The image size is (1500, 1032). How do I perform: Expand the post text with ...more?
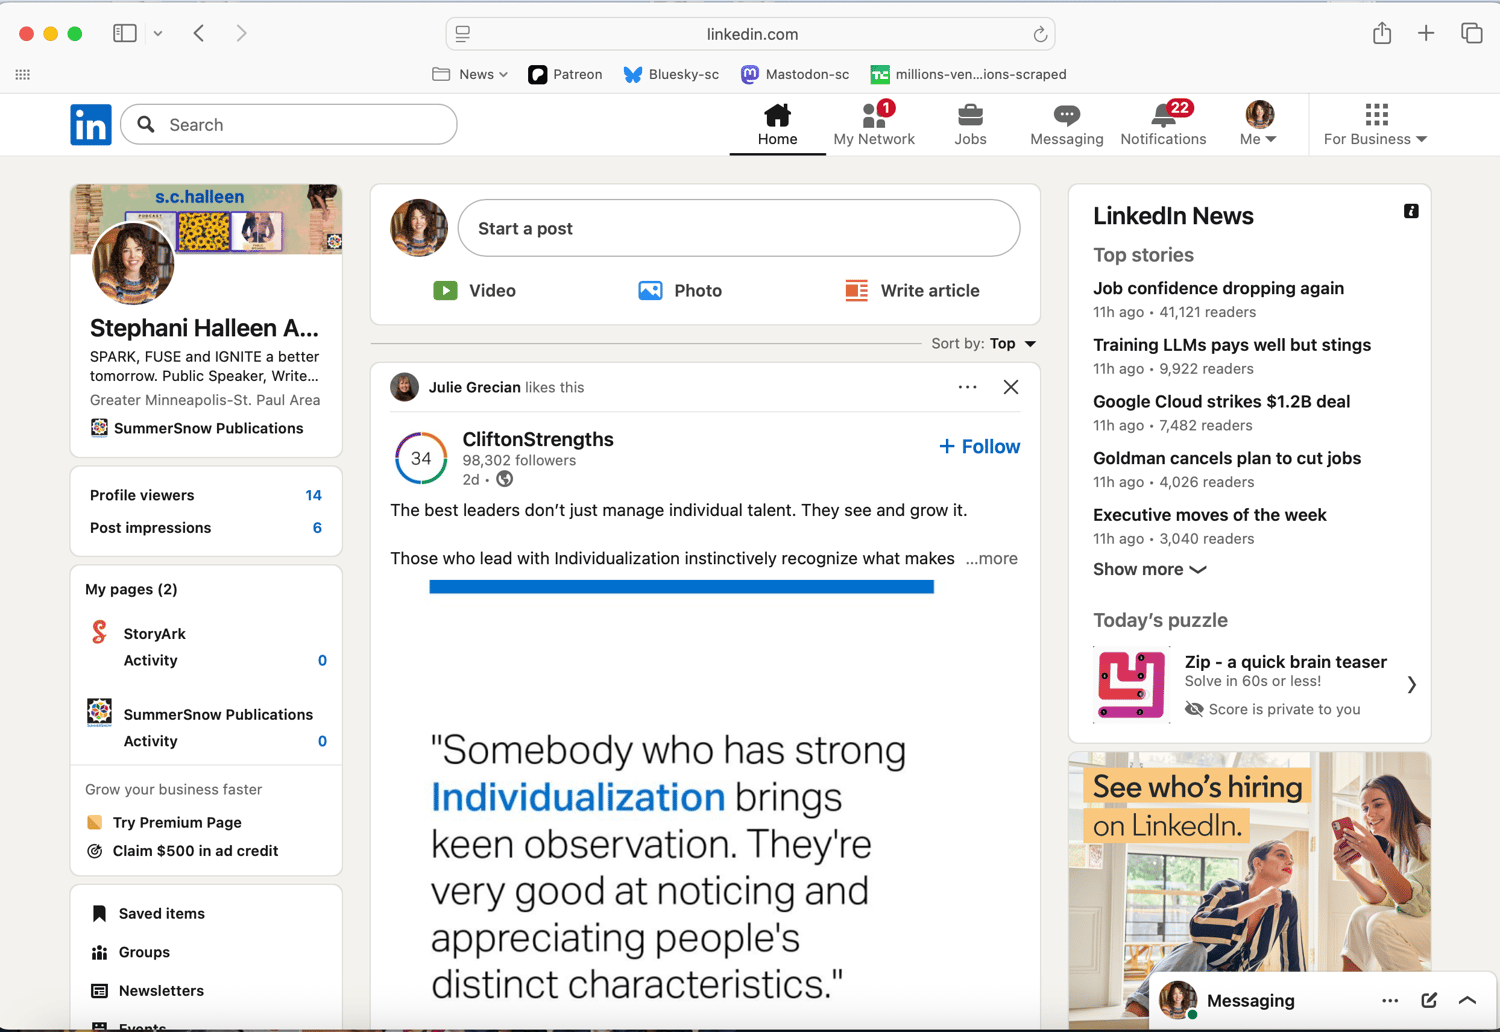pyautogui.click(x=991, y=559)
